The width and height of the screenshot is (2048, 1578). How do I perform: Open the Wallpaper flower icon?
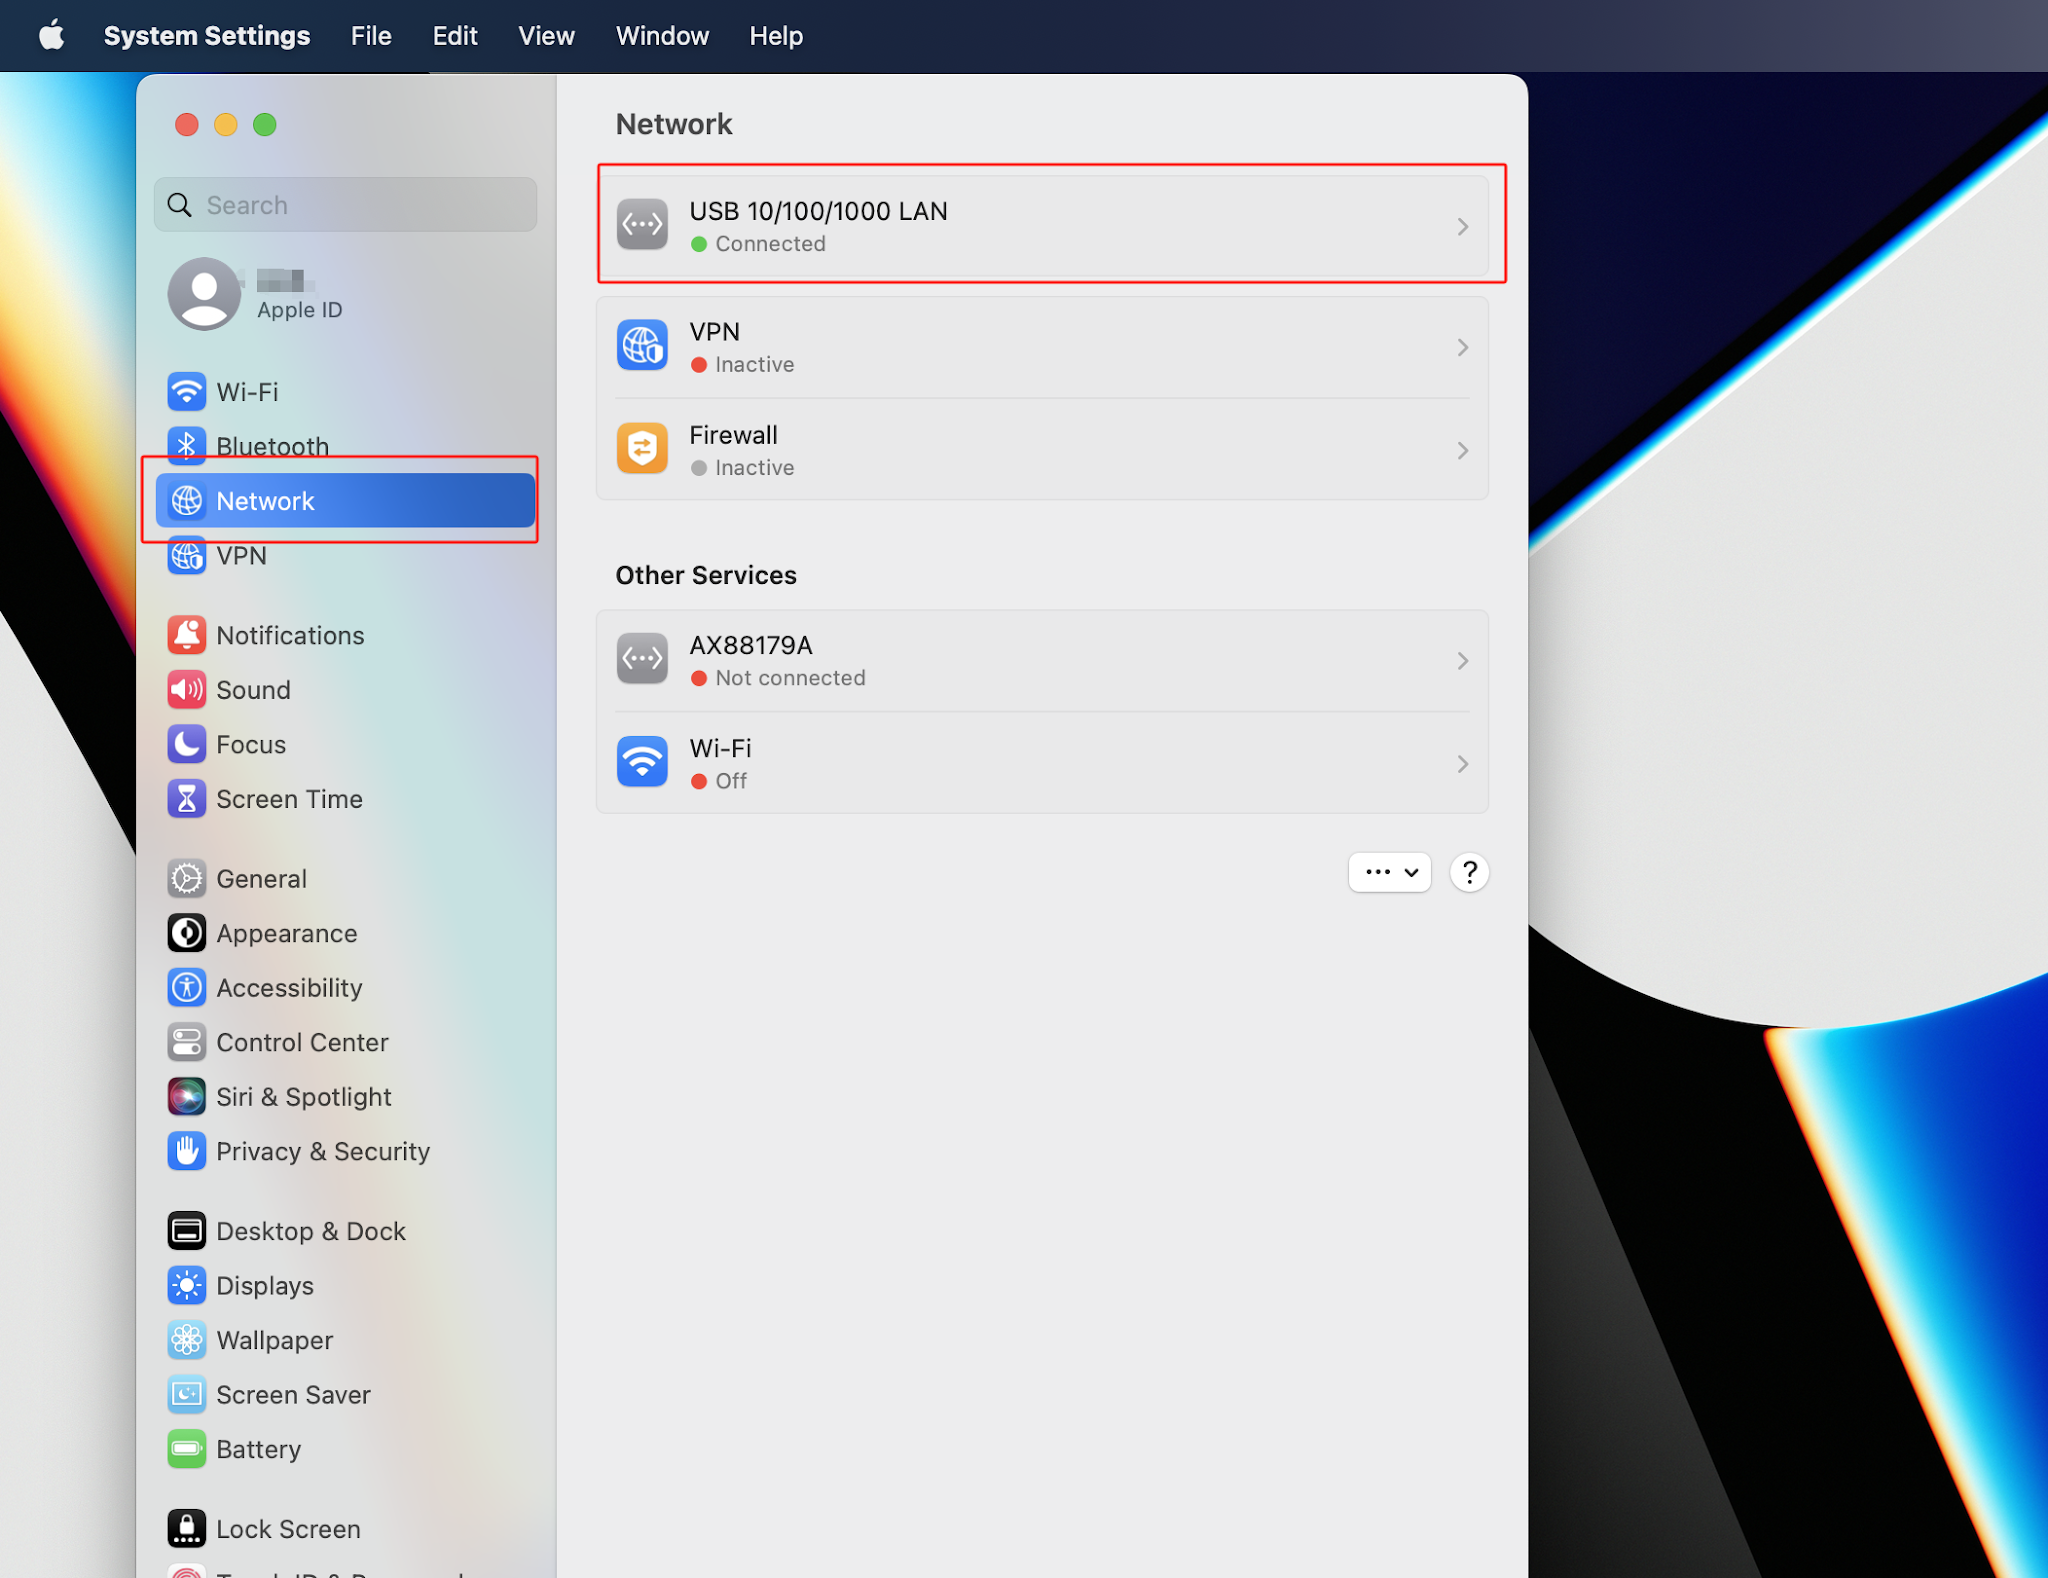(x=187, y=1340)
